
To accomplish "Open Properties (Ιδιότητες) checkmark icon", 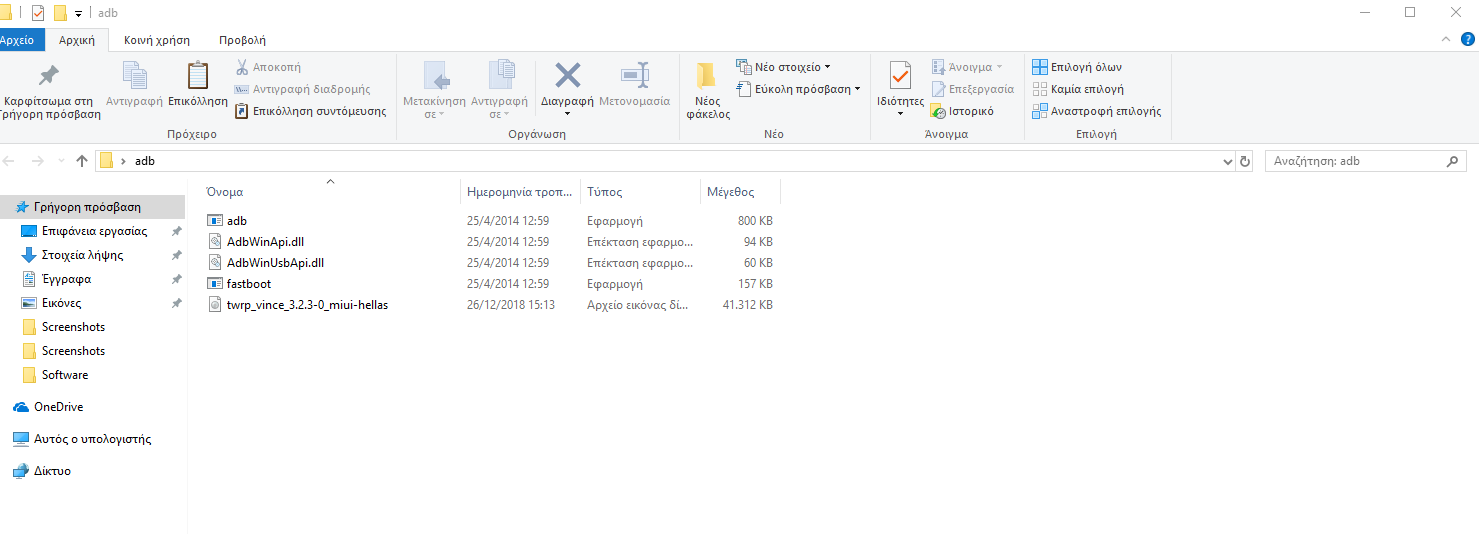I will pos(900,77).
